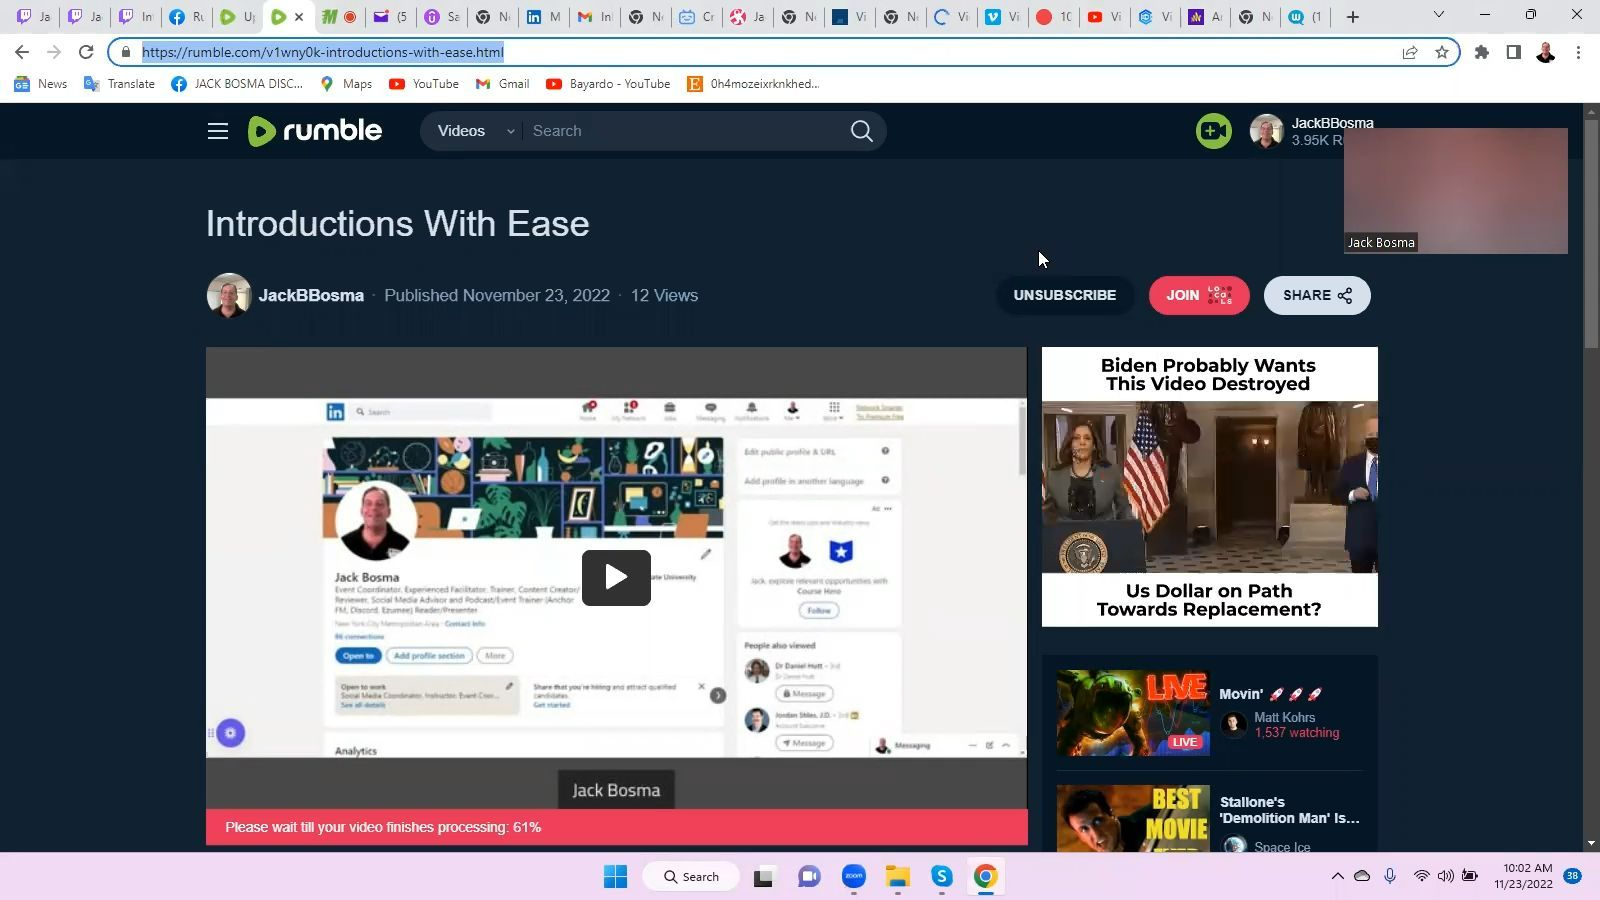This screenshot has width=1600, height=900.
Task: Open the clock and date in taskbar
Action: (1523, 876)
